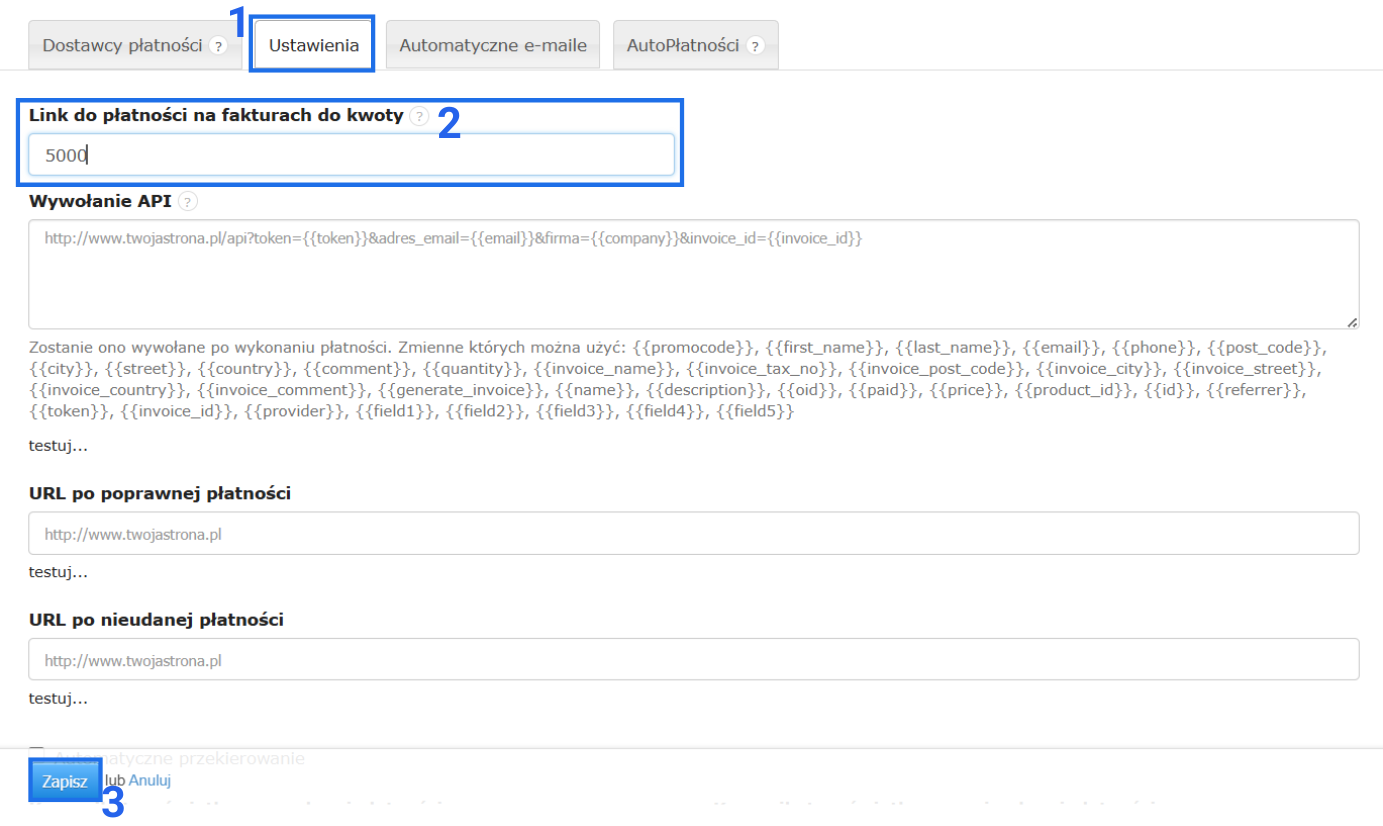Focus the invoice amount field containing 5000

(351, 155)
